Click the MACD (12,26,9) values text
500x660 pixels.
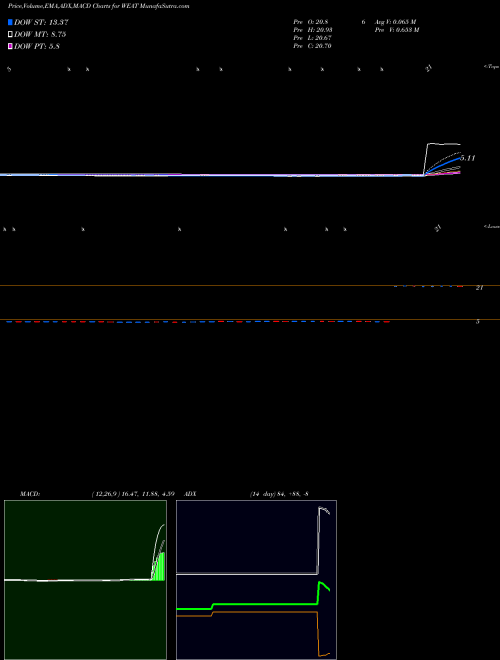(x=133, y=494)
